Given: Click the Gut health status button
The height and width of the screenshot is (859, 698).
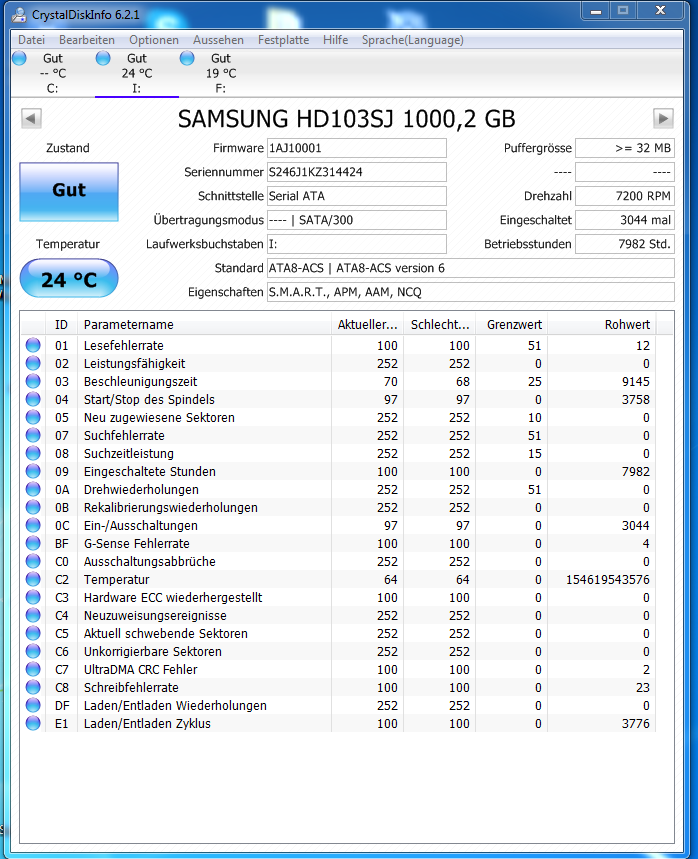Looking at the screenshot, I should click(69, 192).
